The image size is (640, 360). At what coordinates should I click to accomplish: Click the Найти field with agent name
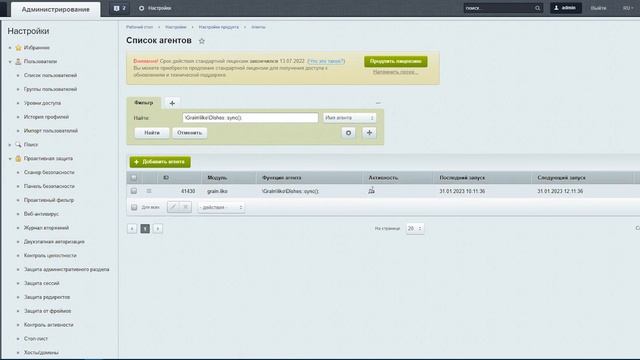click(250, 118)
